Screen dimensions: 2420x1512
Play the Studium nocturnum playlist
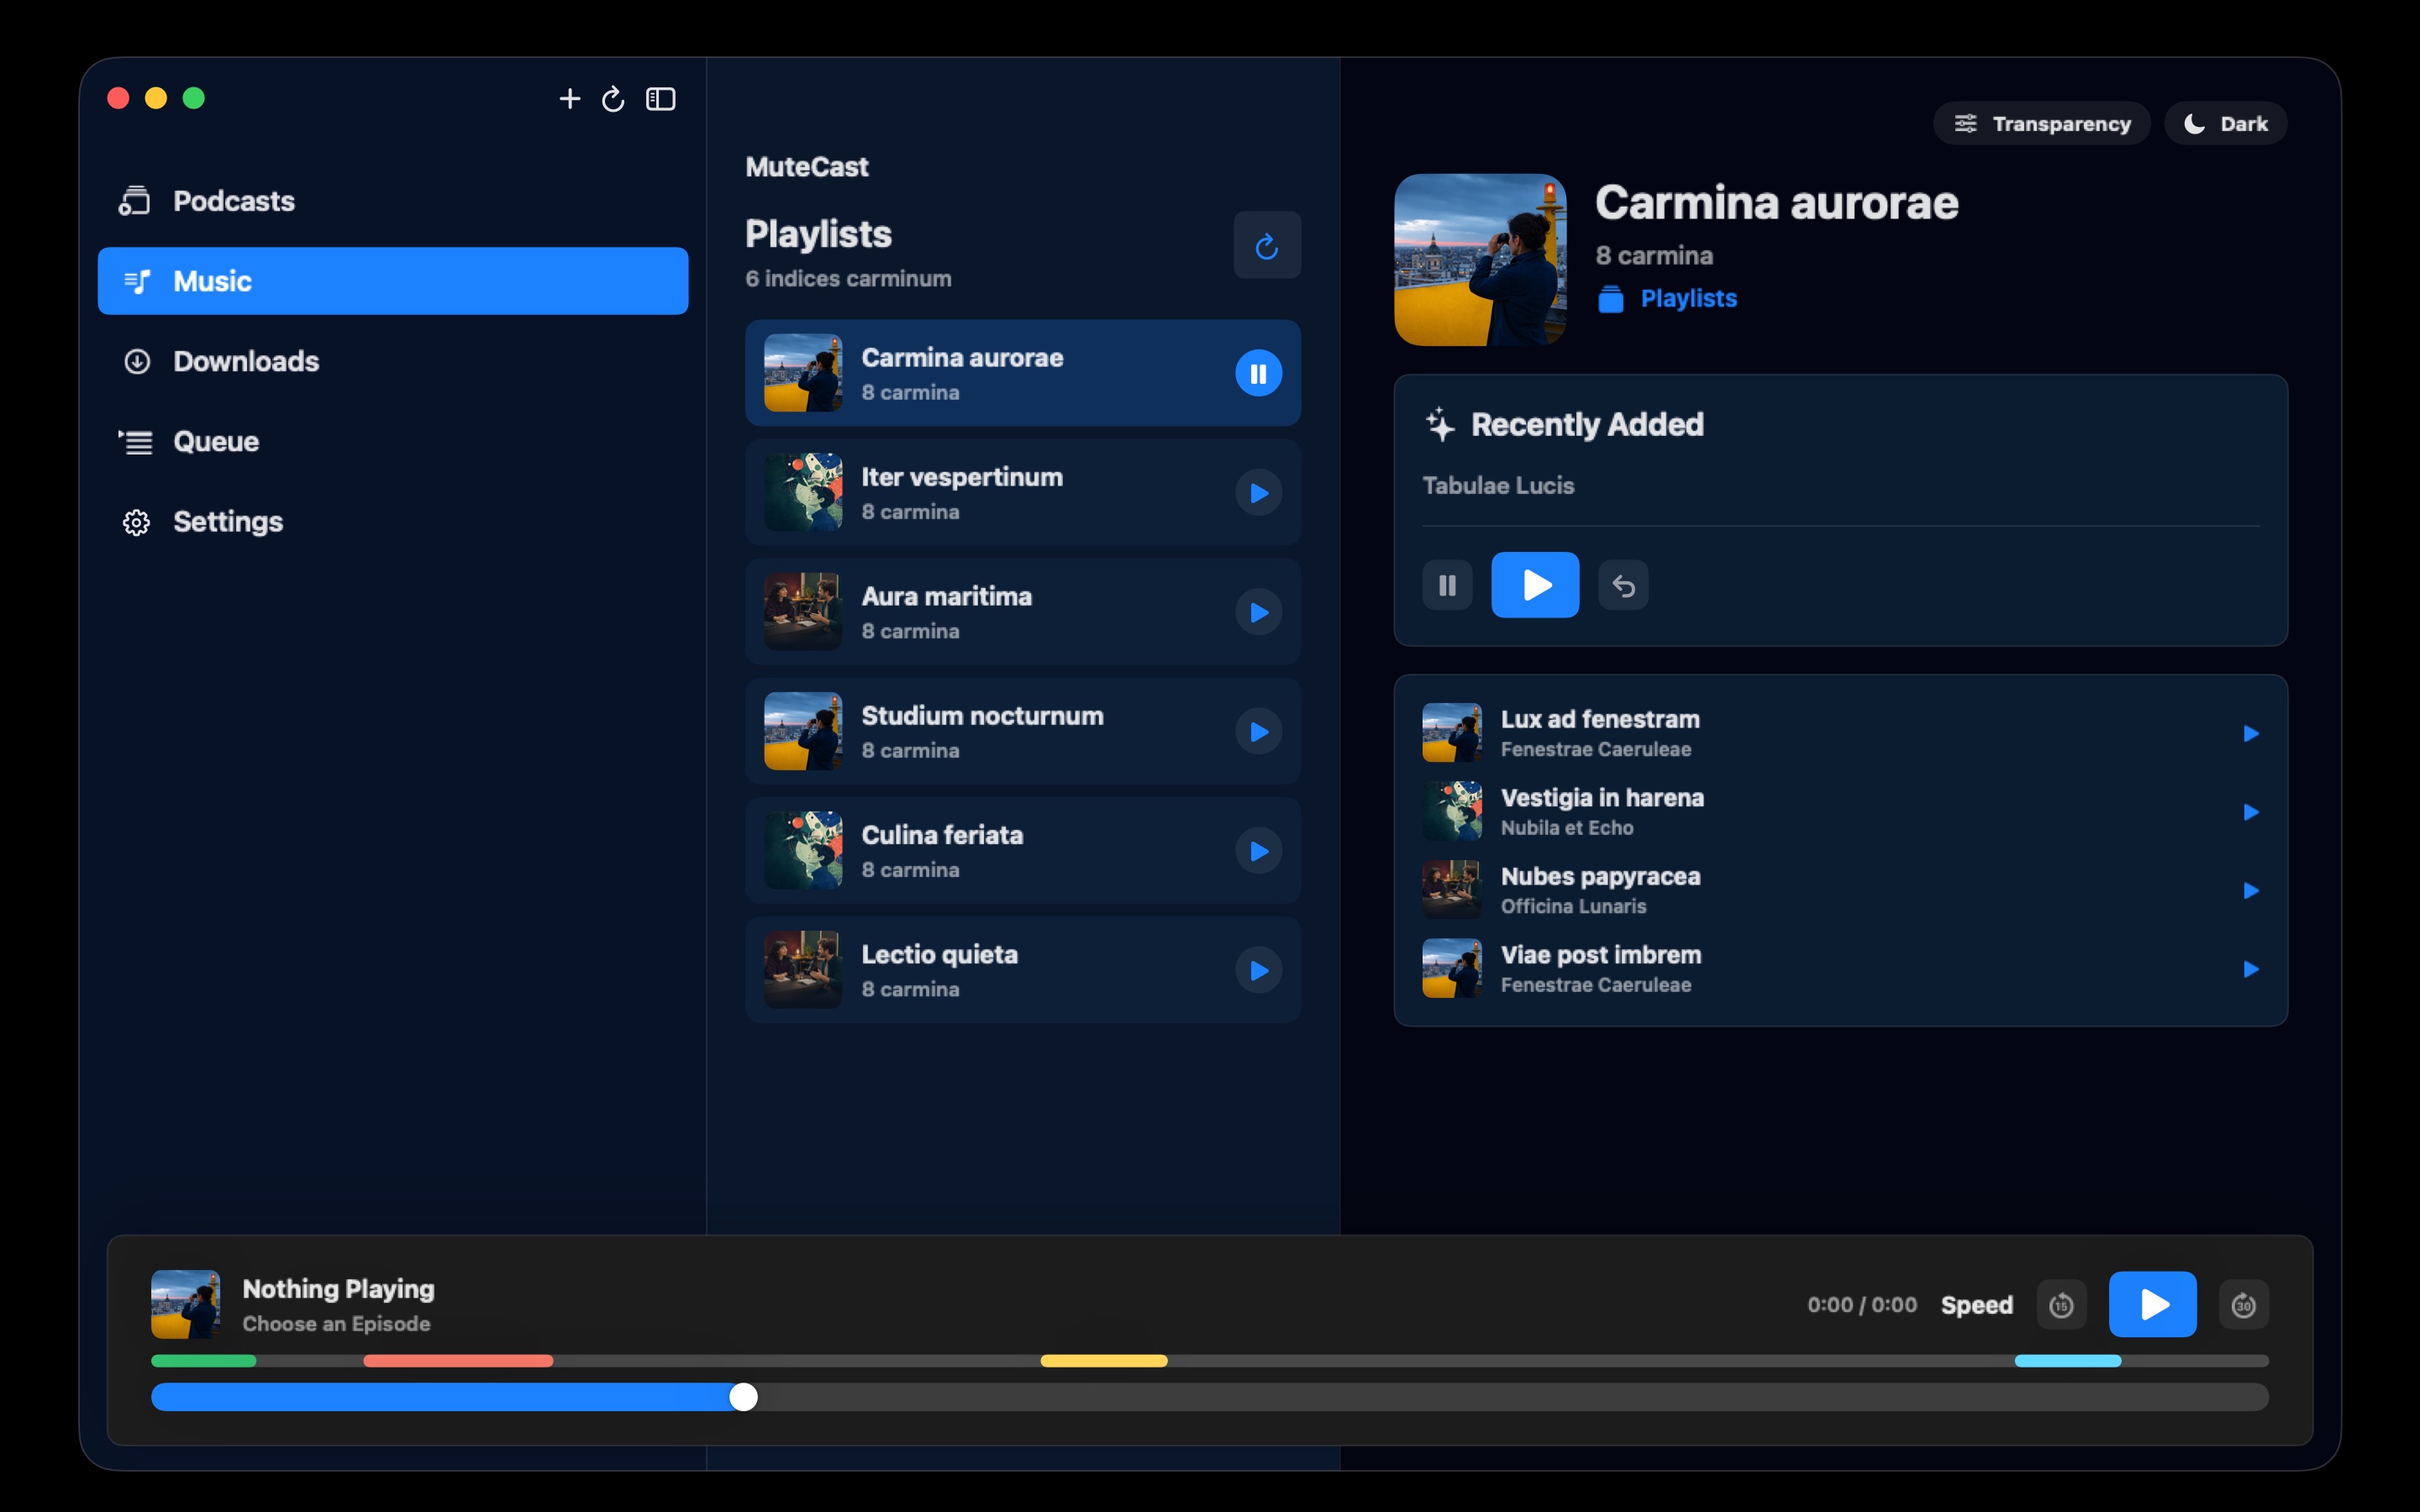pyautogui.click(x=1258, y=732)
